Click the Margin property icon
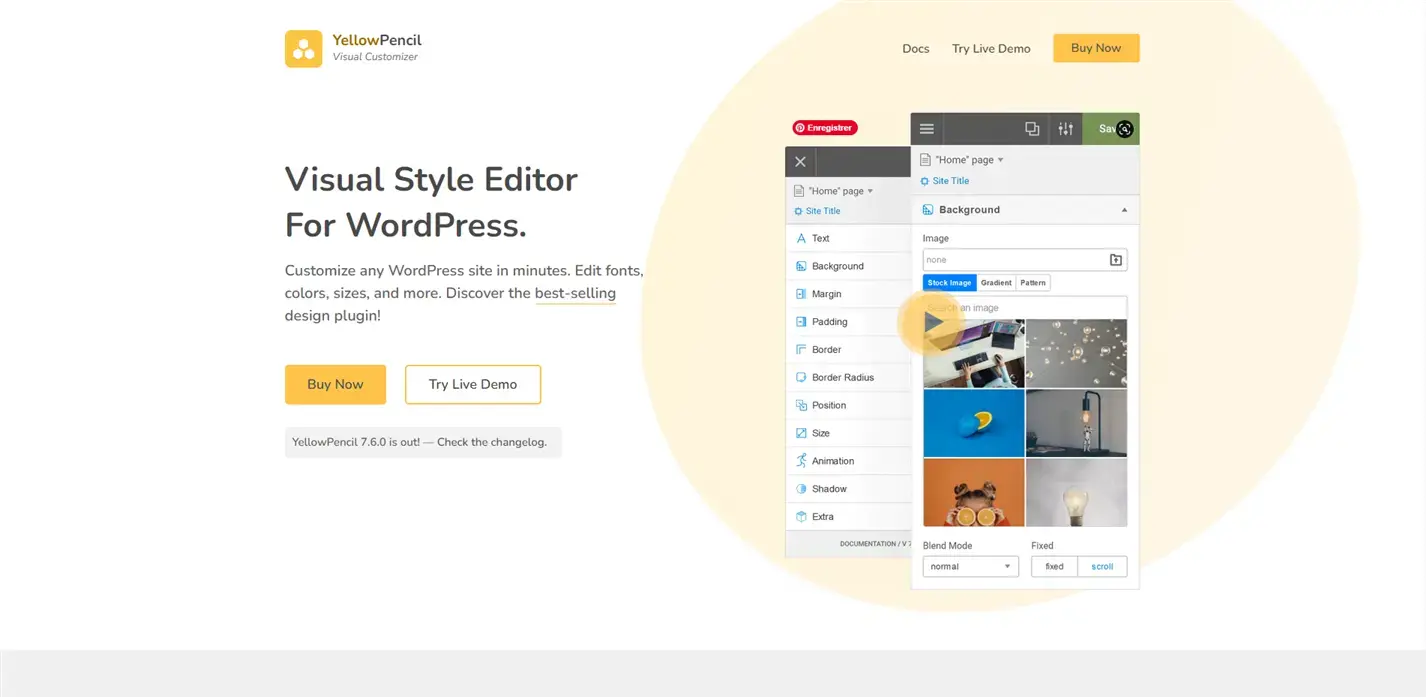The image size is (1426, 697). click(801, 294)
